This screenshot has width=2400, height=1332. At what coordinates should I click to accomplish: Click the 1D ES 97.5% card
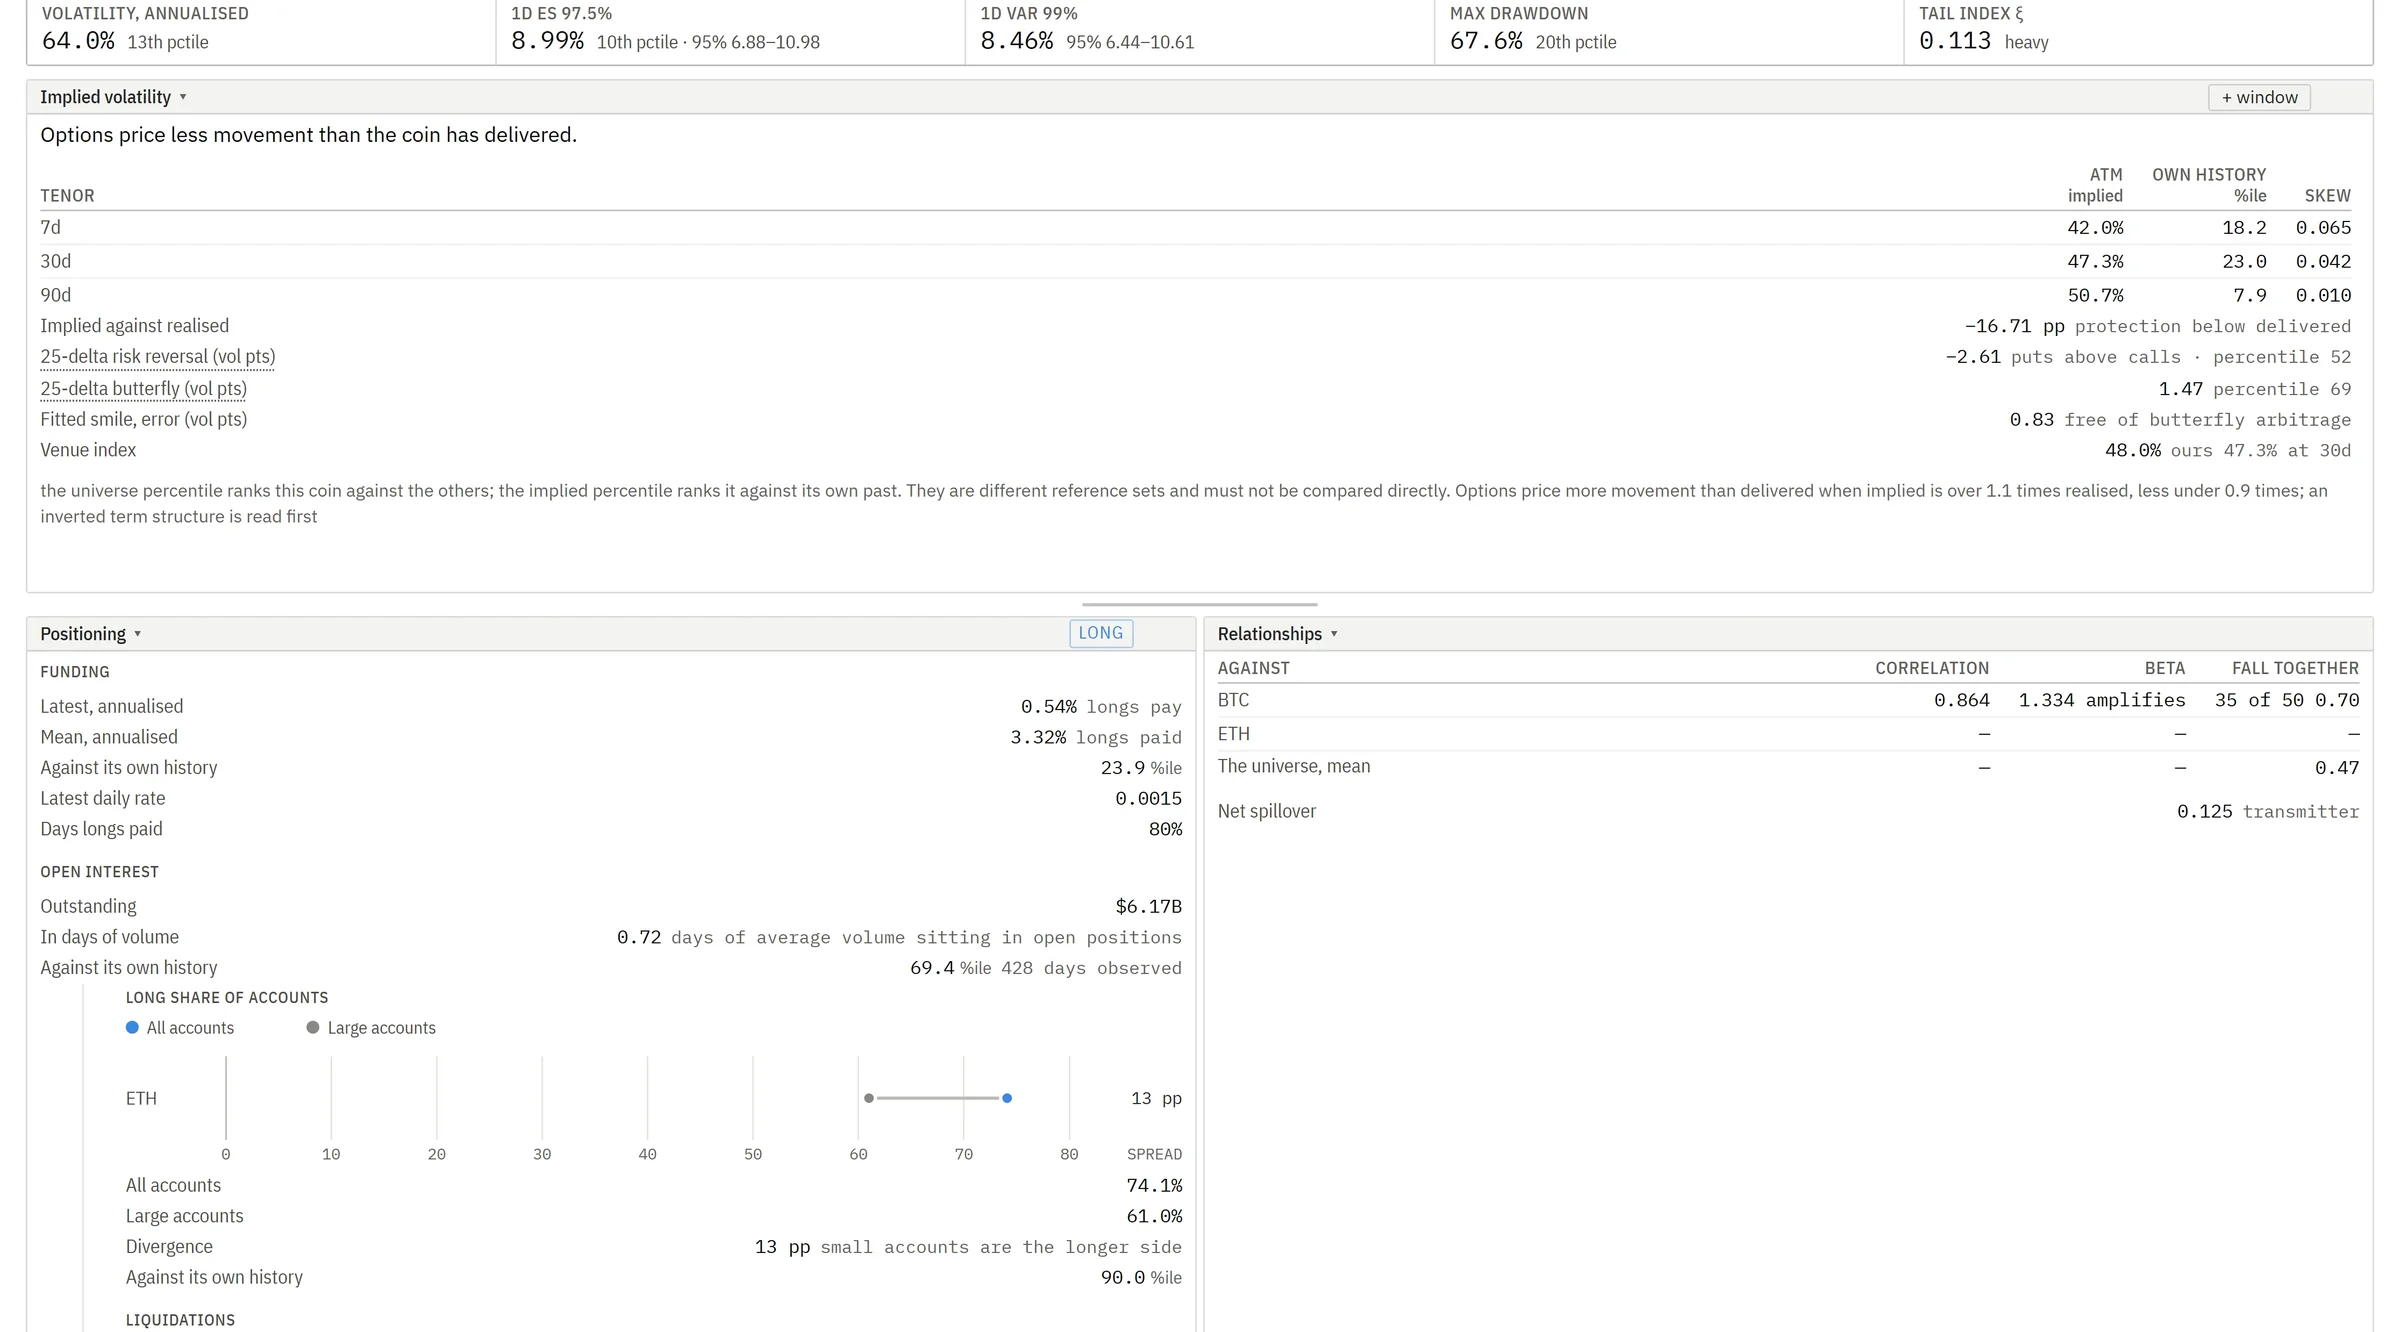(x=730, y=32)
